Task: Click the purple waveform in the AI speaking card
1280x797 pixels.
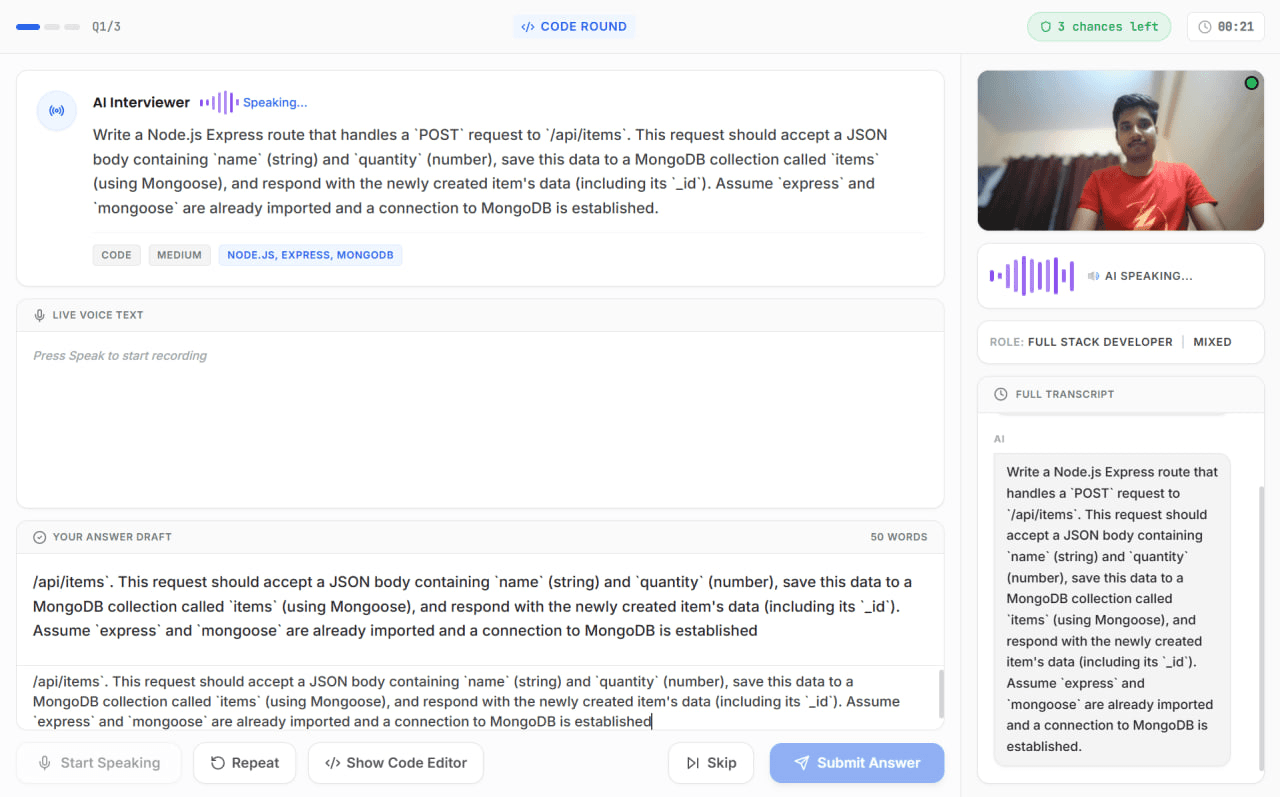Action: [1032, 276]
